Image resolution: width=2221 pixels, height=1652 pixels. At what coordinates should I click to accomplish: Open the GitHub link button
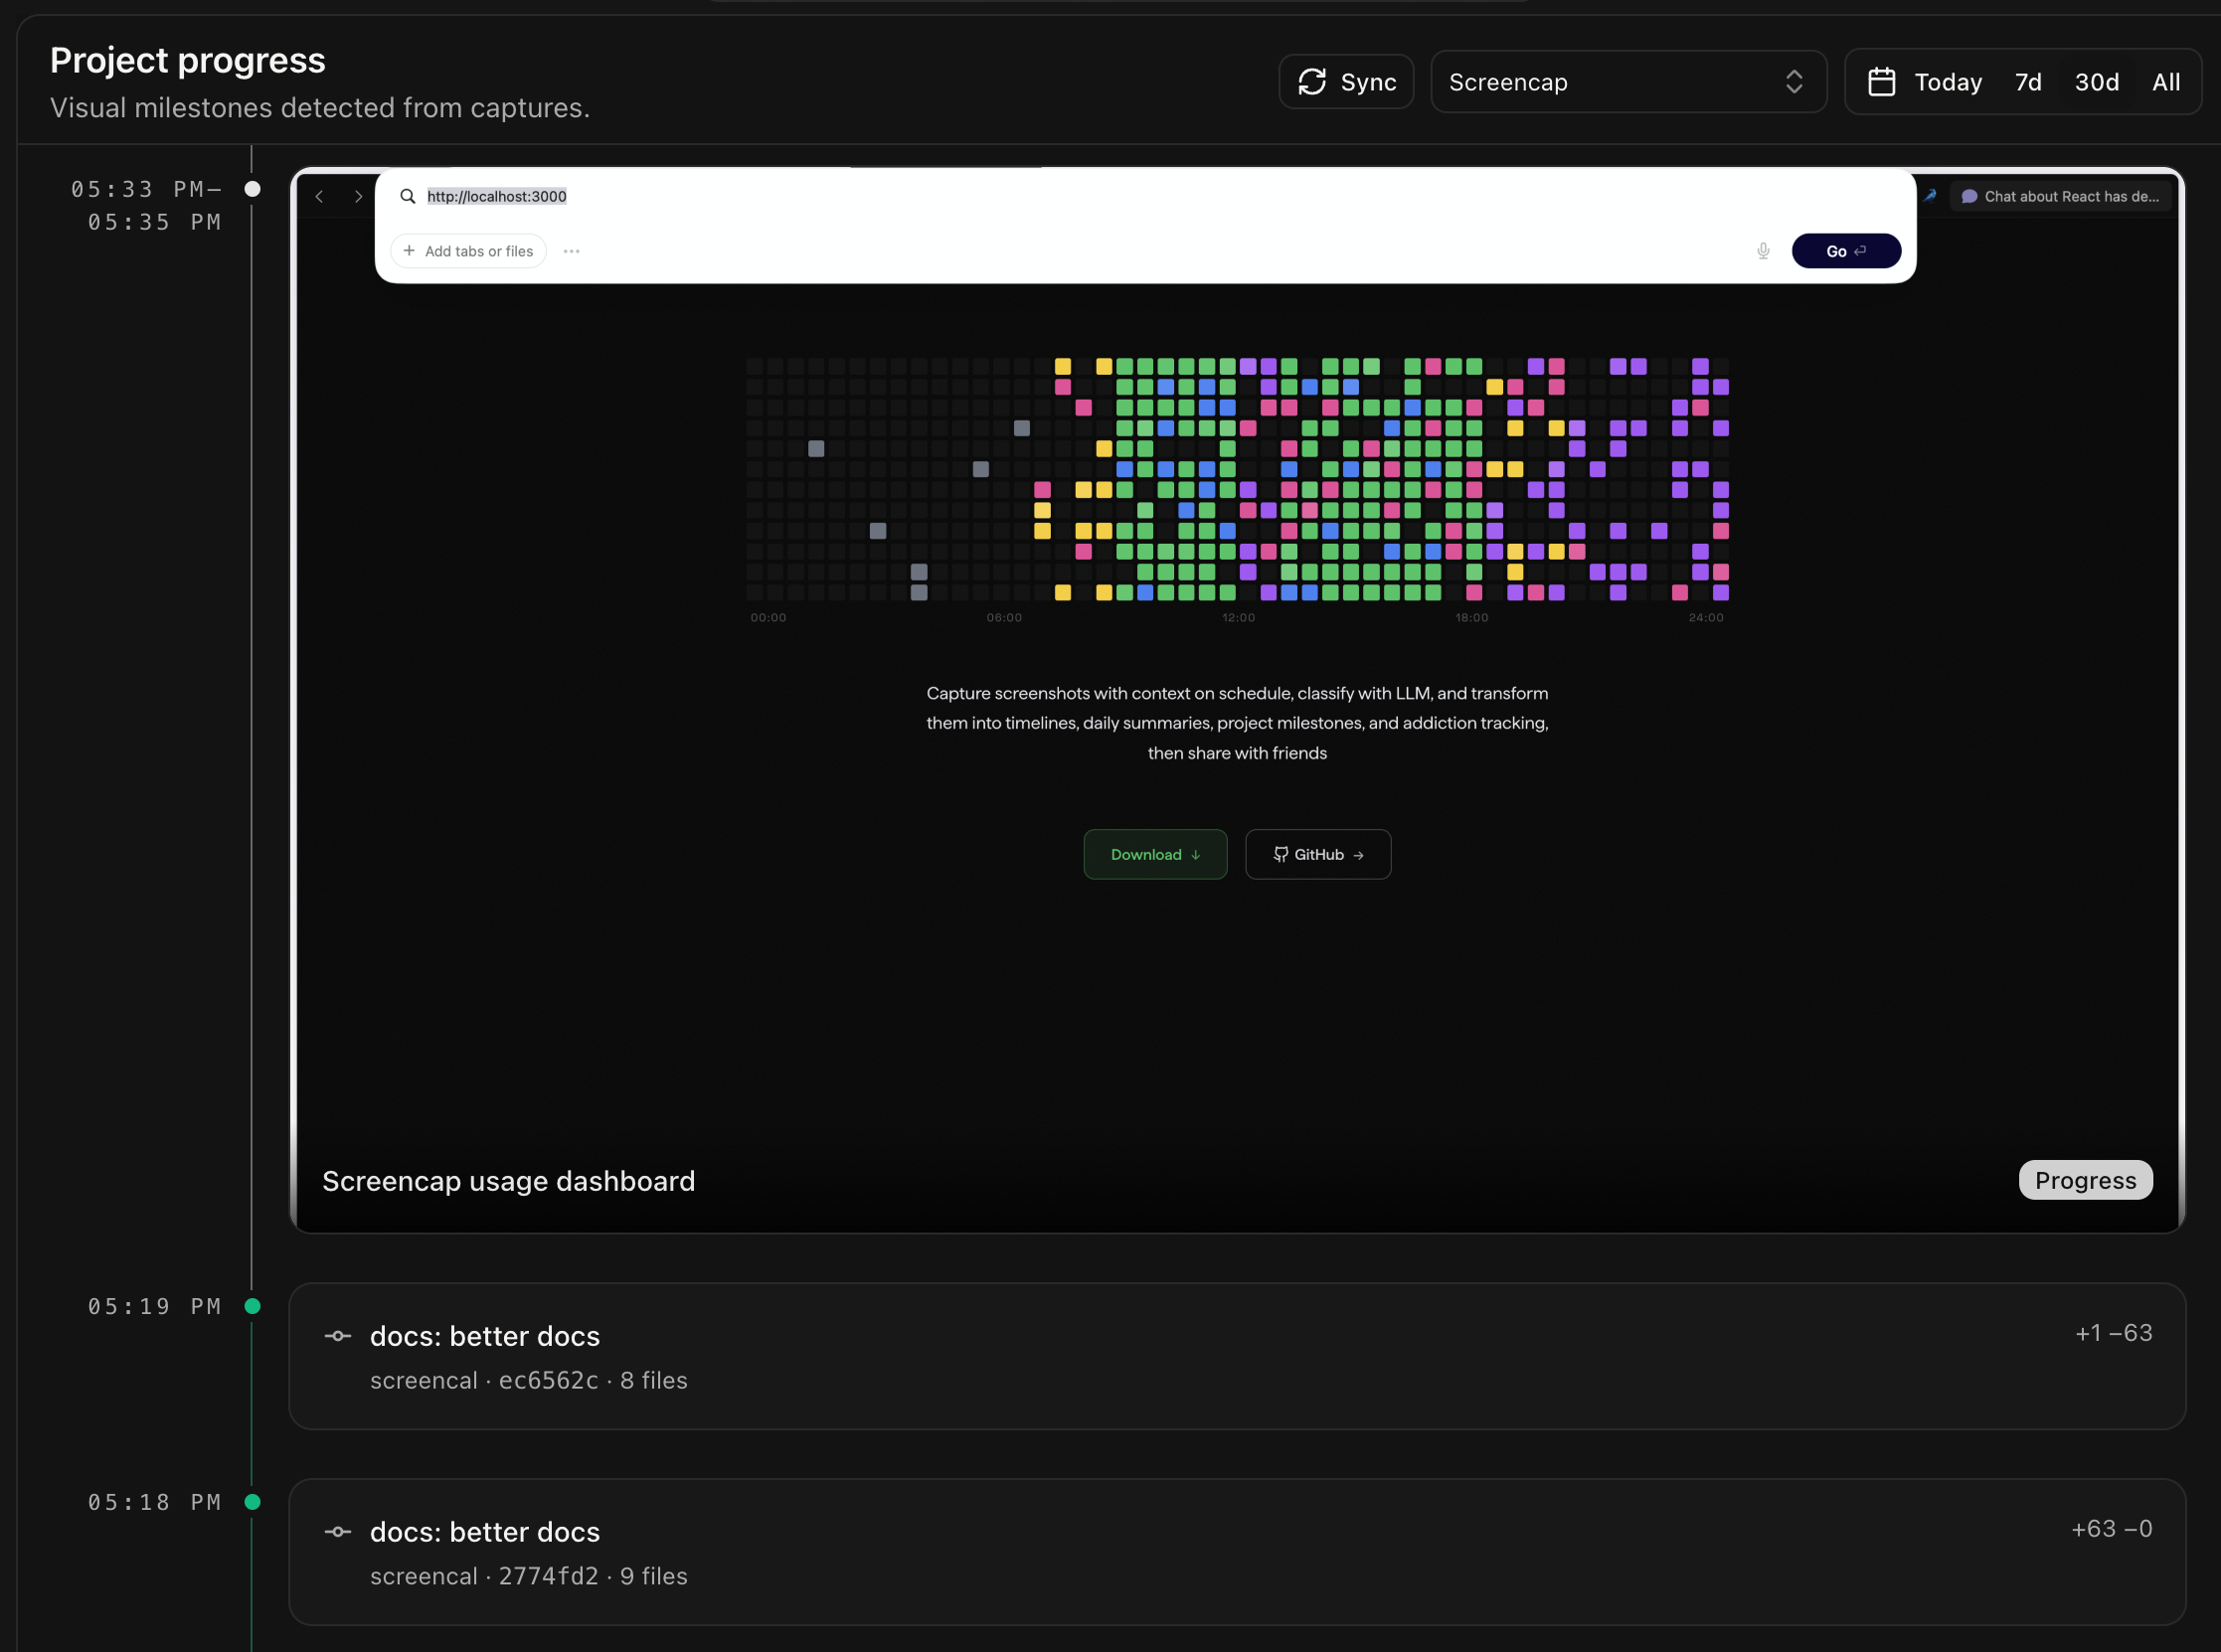(x=1318, y=854)
